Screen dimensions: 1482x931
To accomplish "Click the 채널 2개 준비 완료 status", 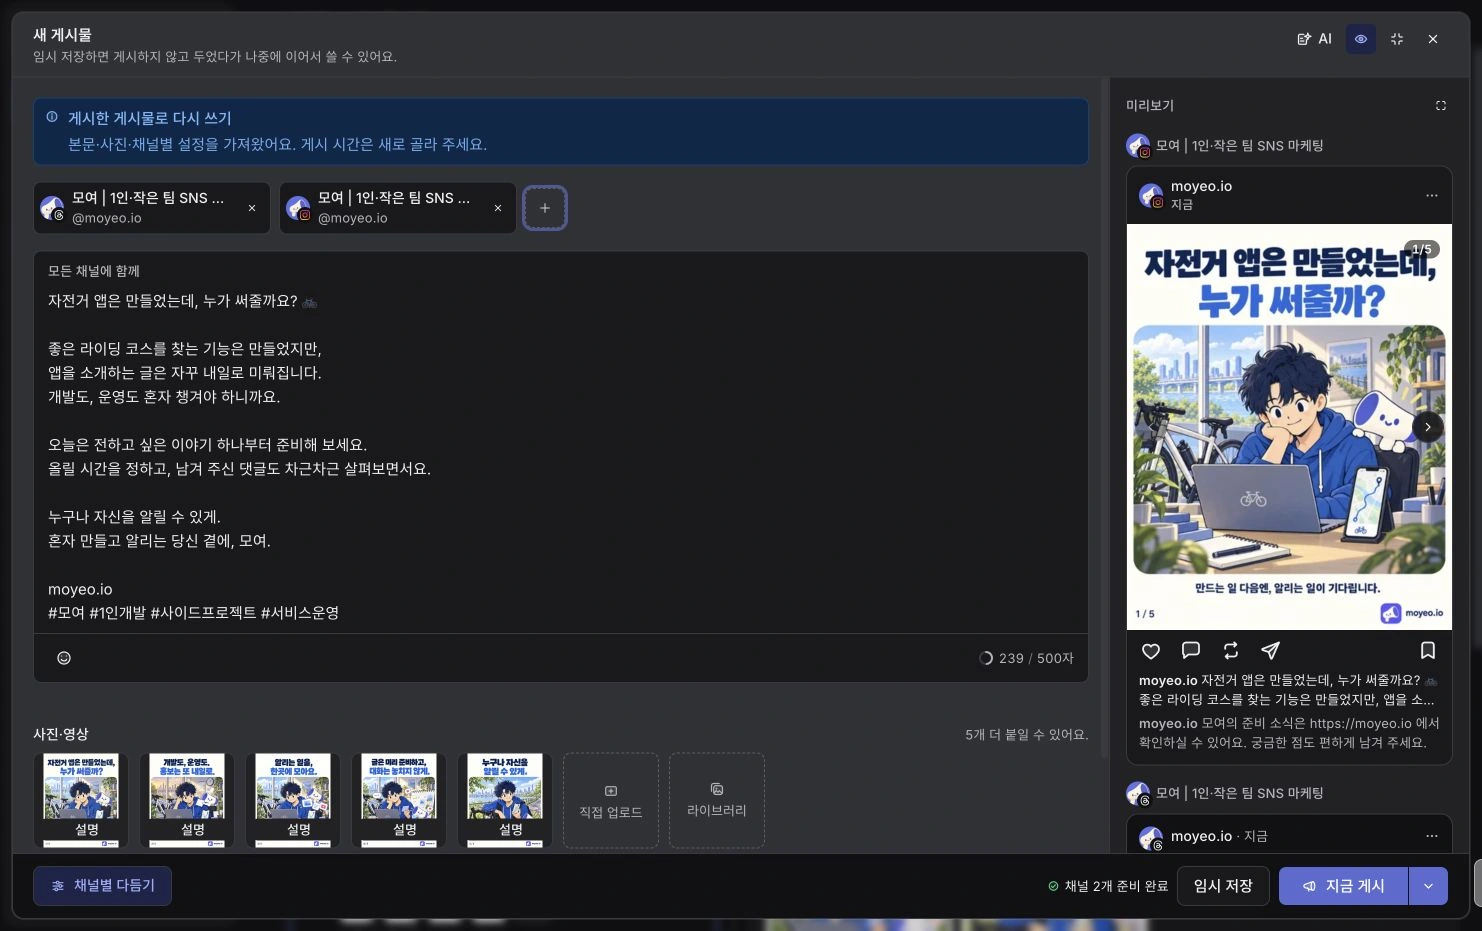I will coord(1108,886).
